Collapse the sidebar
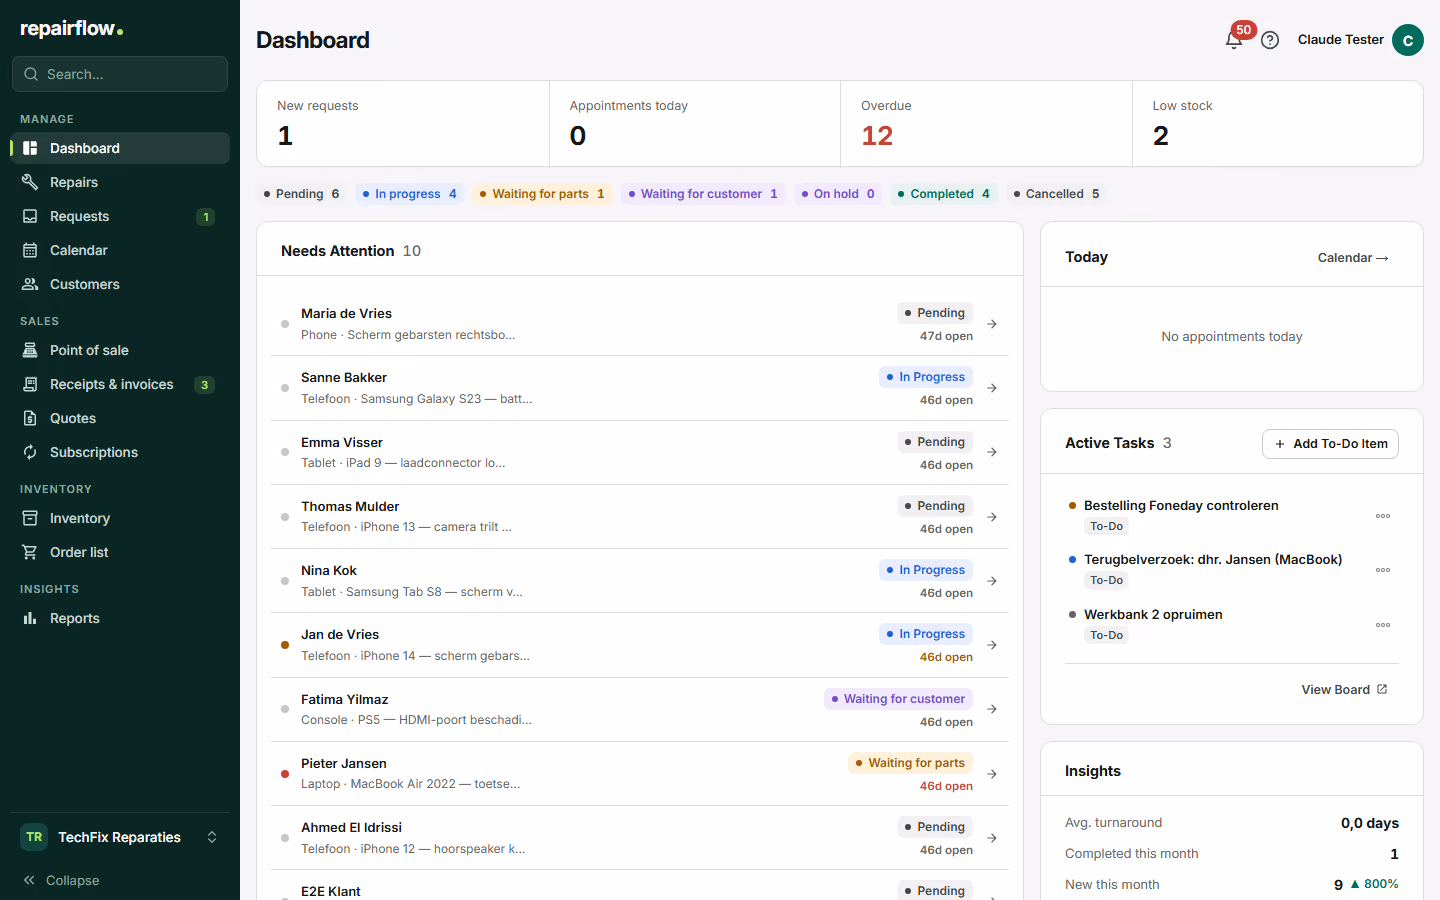 (61, 880)
